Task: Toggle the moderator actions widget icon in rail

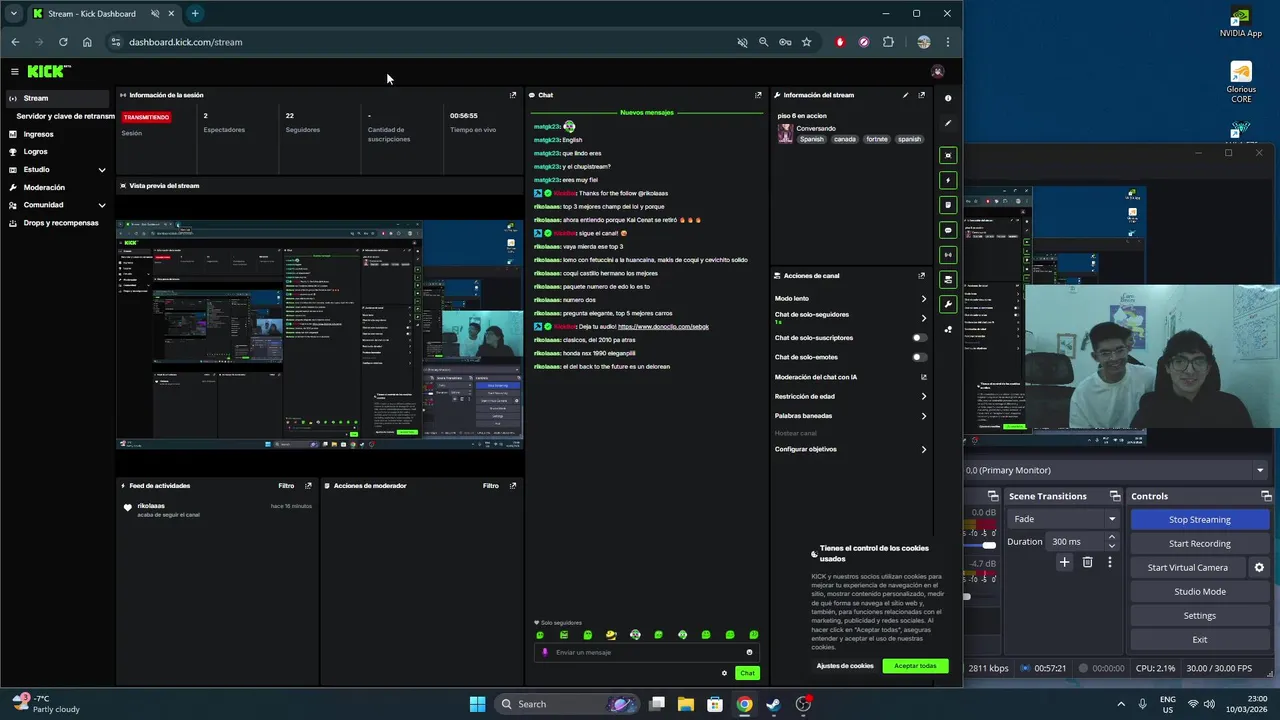Action: [x=948, y=279]
